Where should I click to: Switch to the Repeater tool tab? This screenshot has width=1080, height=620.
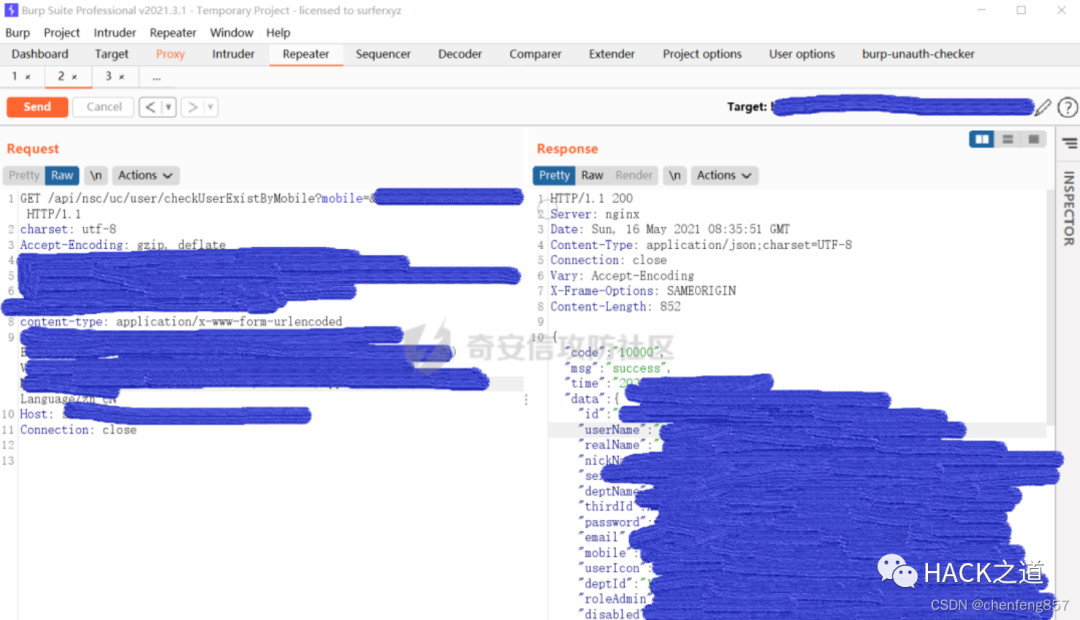click(x=306, y=54)
